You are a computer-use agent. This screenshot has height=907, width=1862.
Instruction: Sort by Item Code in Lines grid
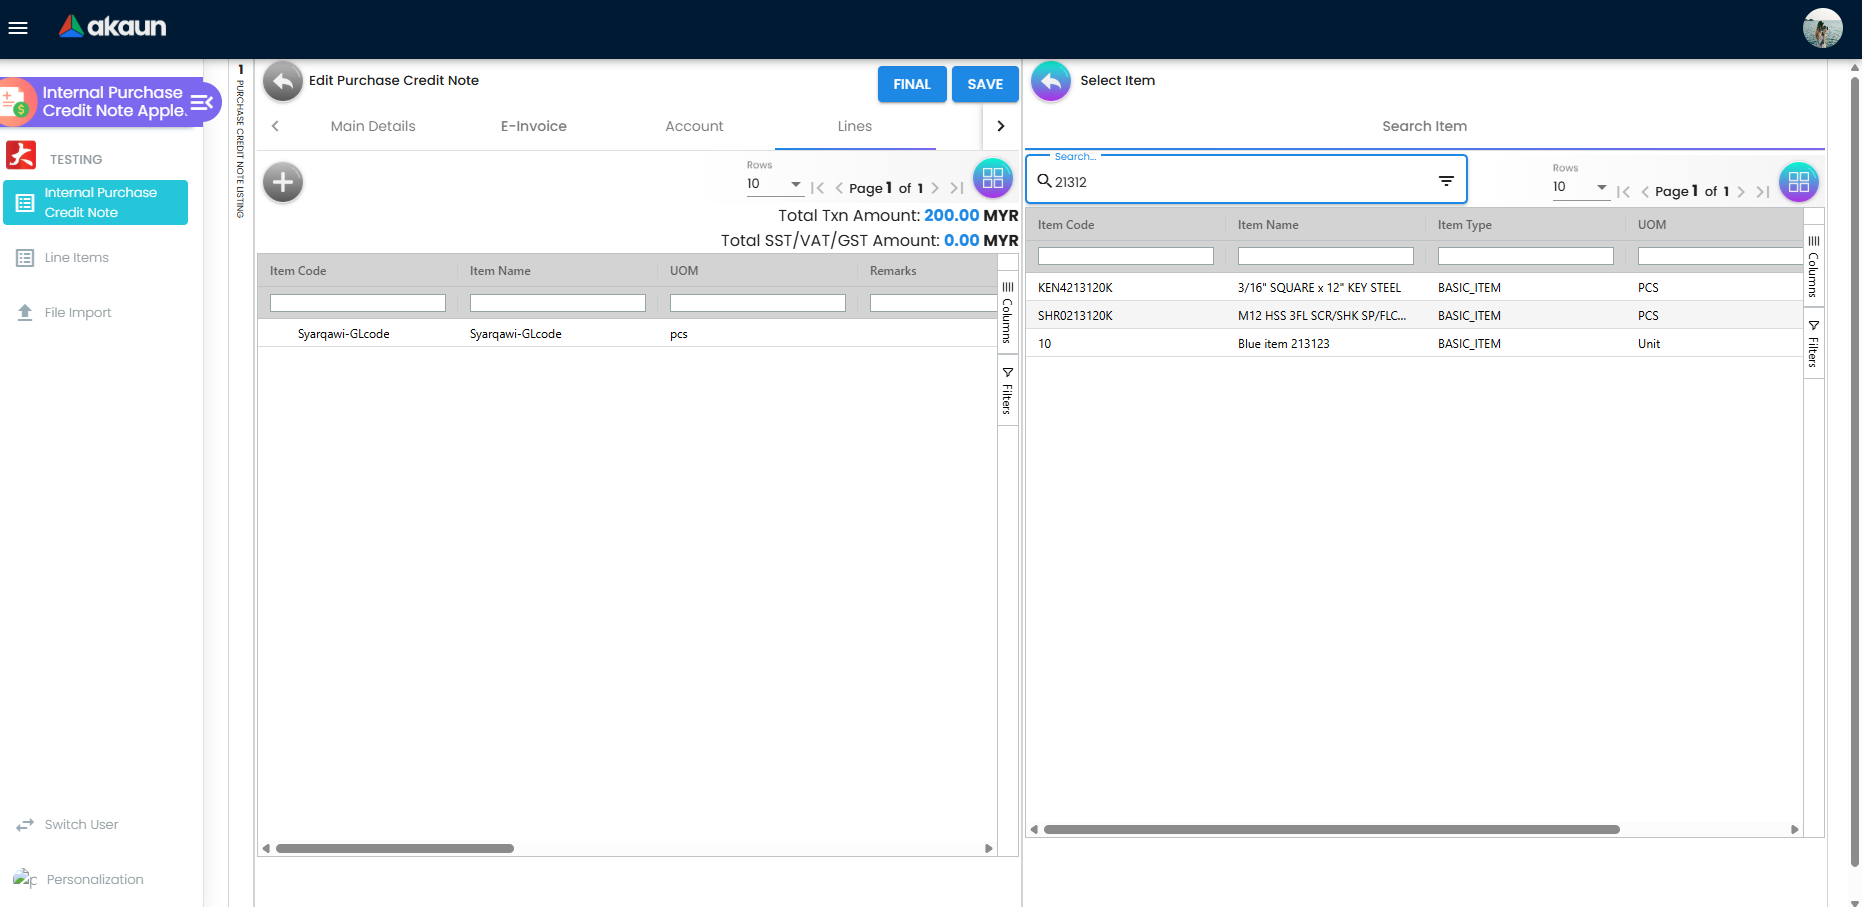coord(298,271)
